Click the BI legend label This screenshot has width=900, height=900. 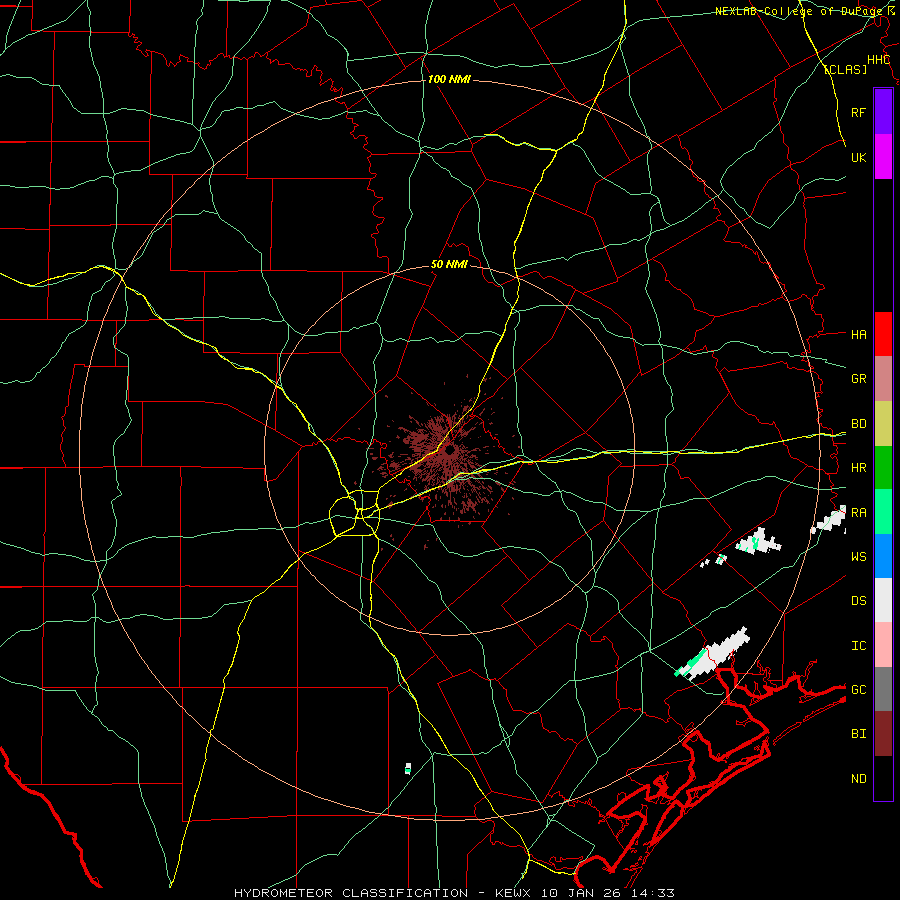(x=858, y=734)
